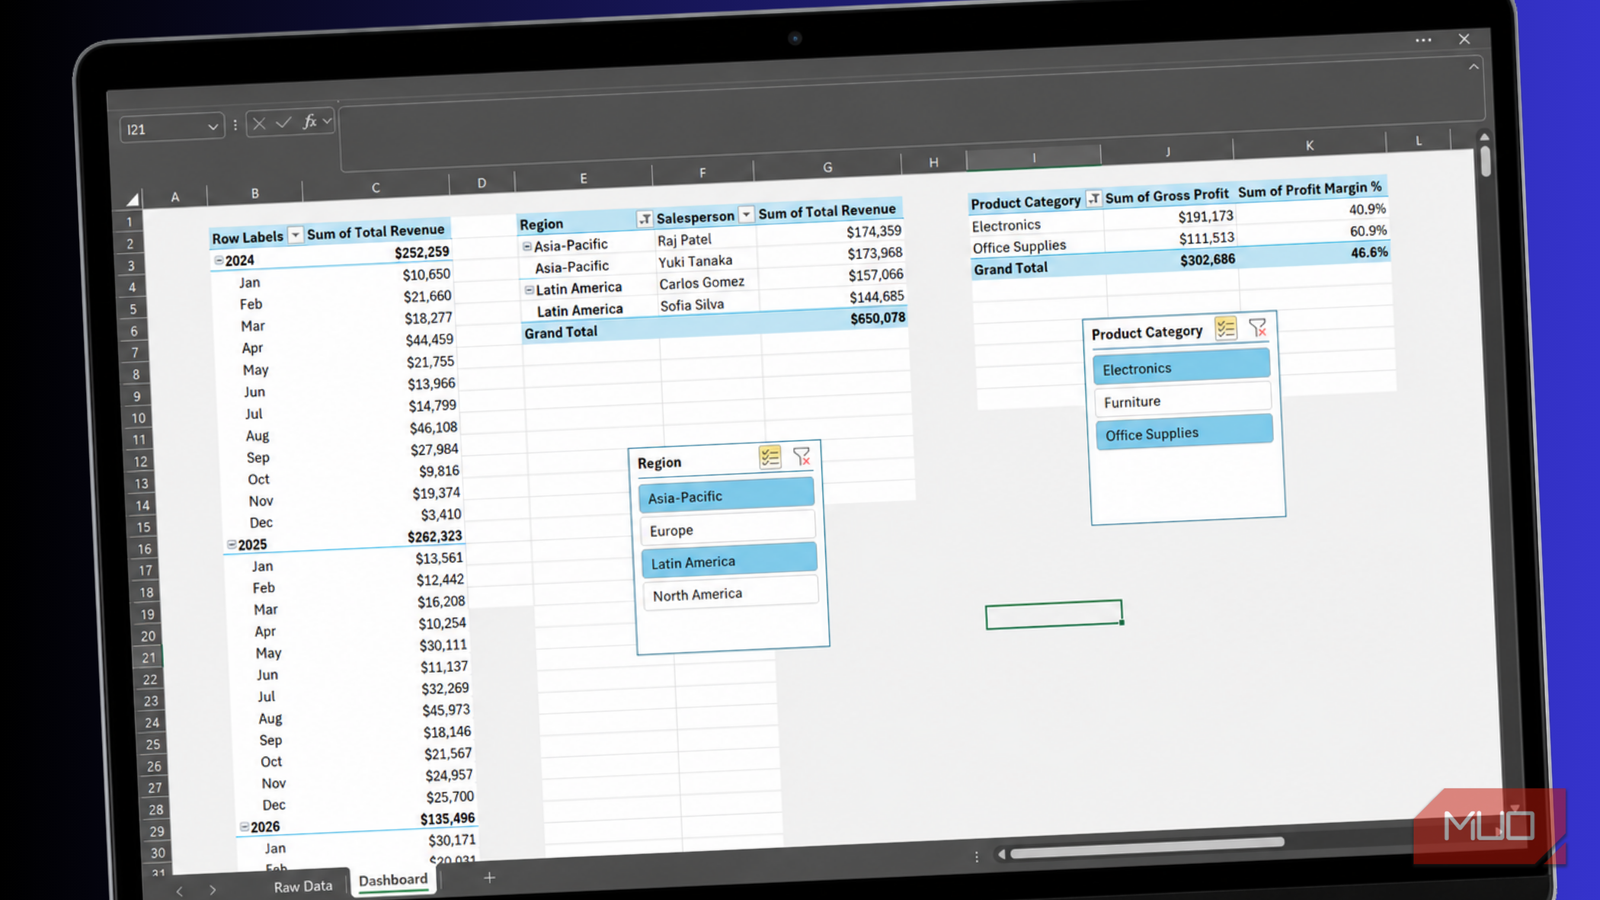
Task: Toggle multi-select in Region slicer
Action: tap(769, 457)
